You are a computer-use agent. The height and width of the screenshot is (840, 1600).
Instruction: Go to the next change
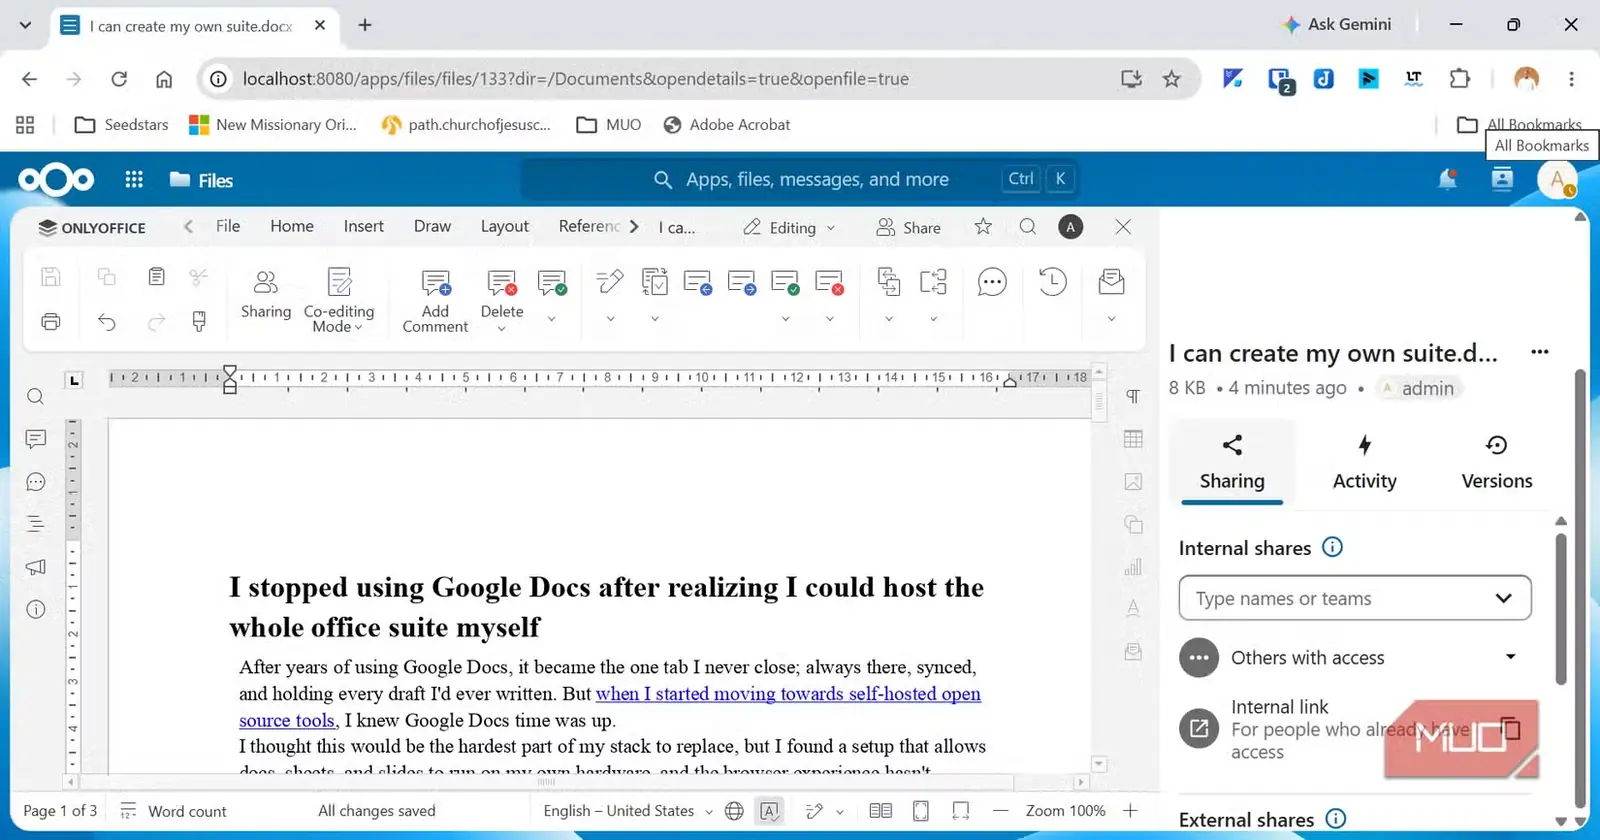tap(742, 283)
